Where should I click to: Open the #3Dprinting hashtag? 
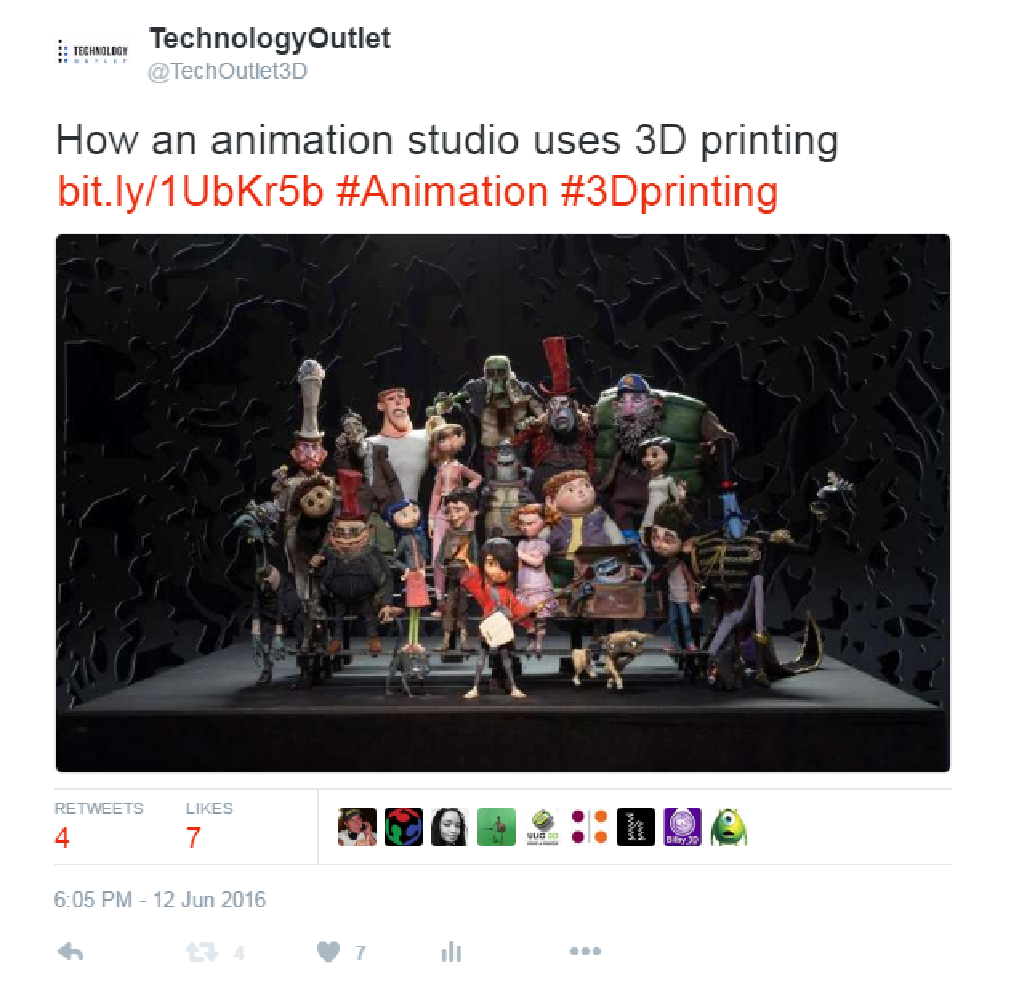pos(669,192)
